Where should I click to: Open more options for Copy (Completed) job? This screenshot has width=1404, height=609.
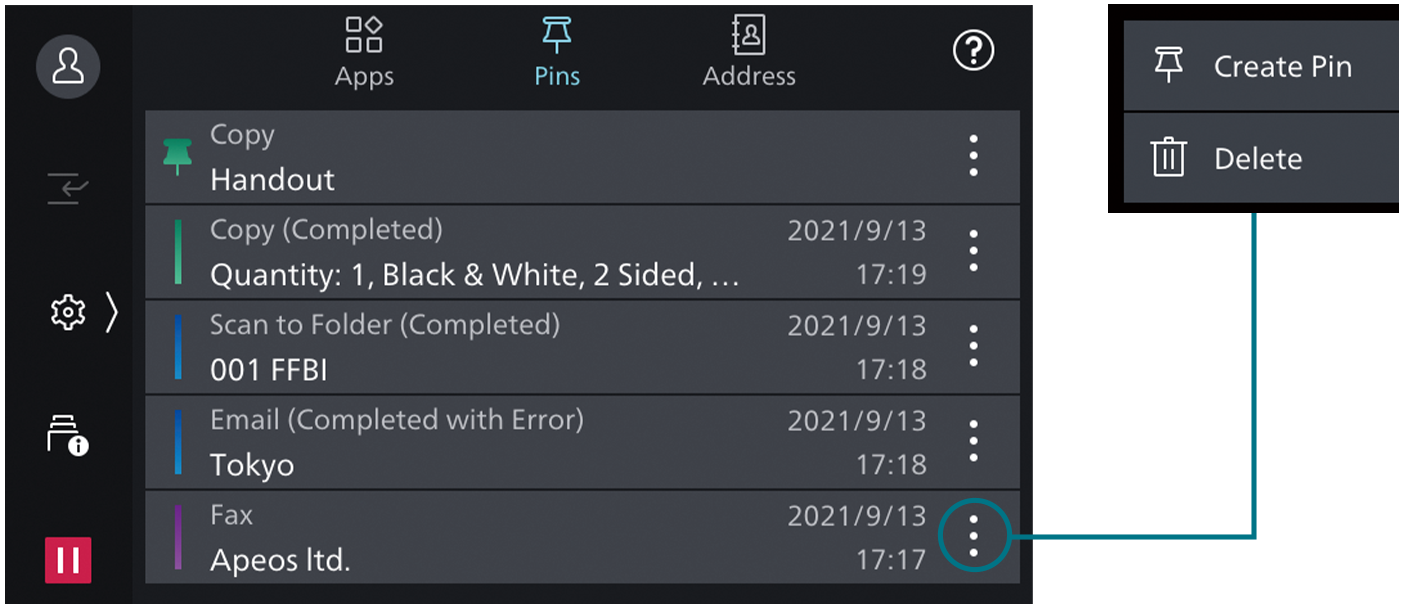click(x=973, y=251)
